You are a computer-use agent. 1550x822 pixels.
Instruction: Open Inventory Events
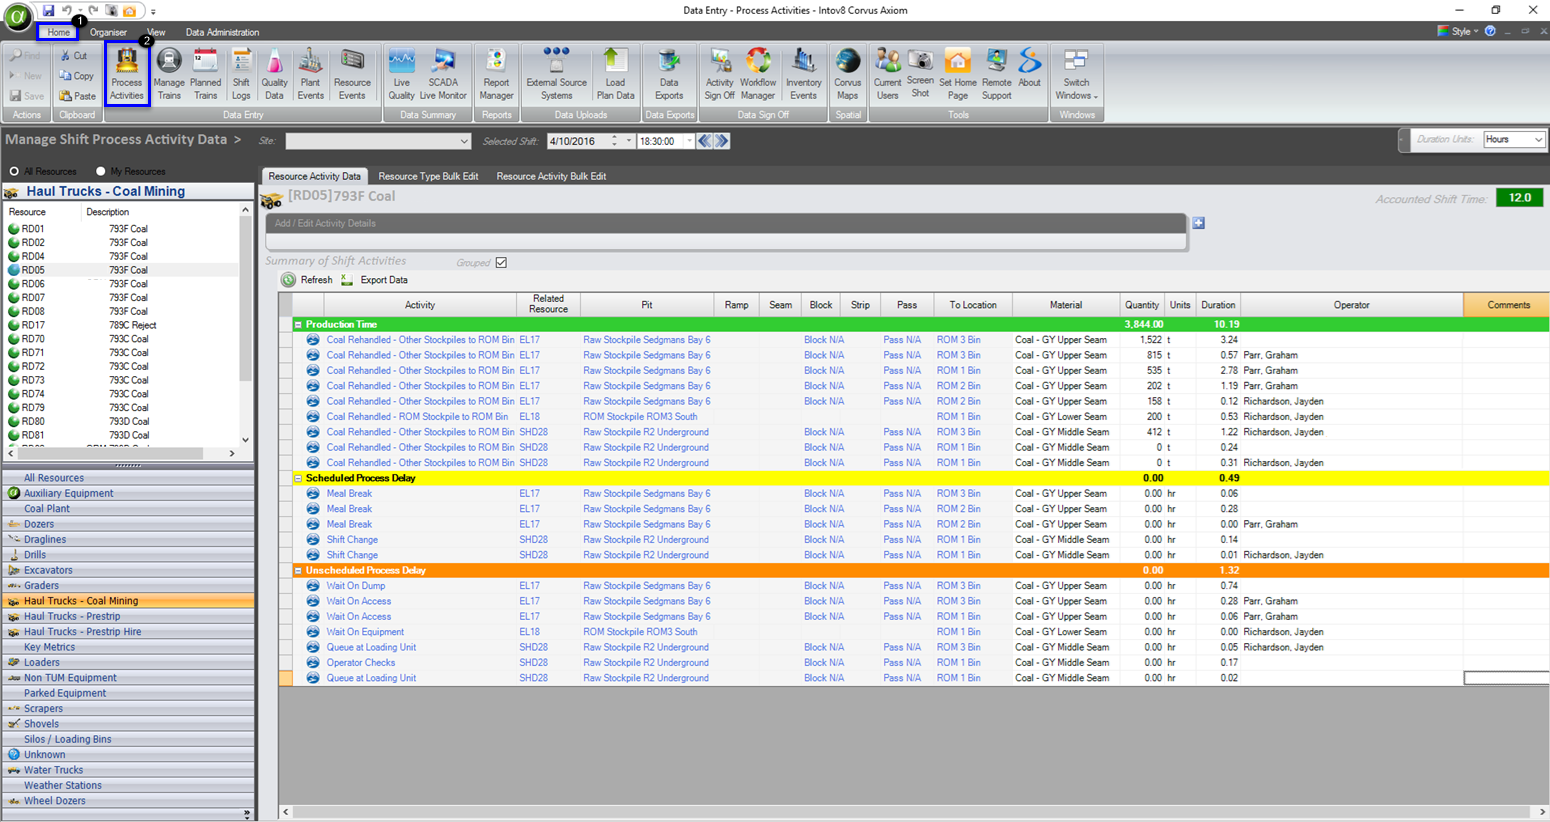[x=803, y=74]
